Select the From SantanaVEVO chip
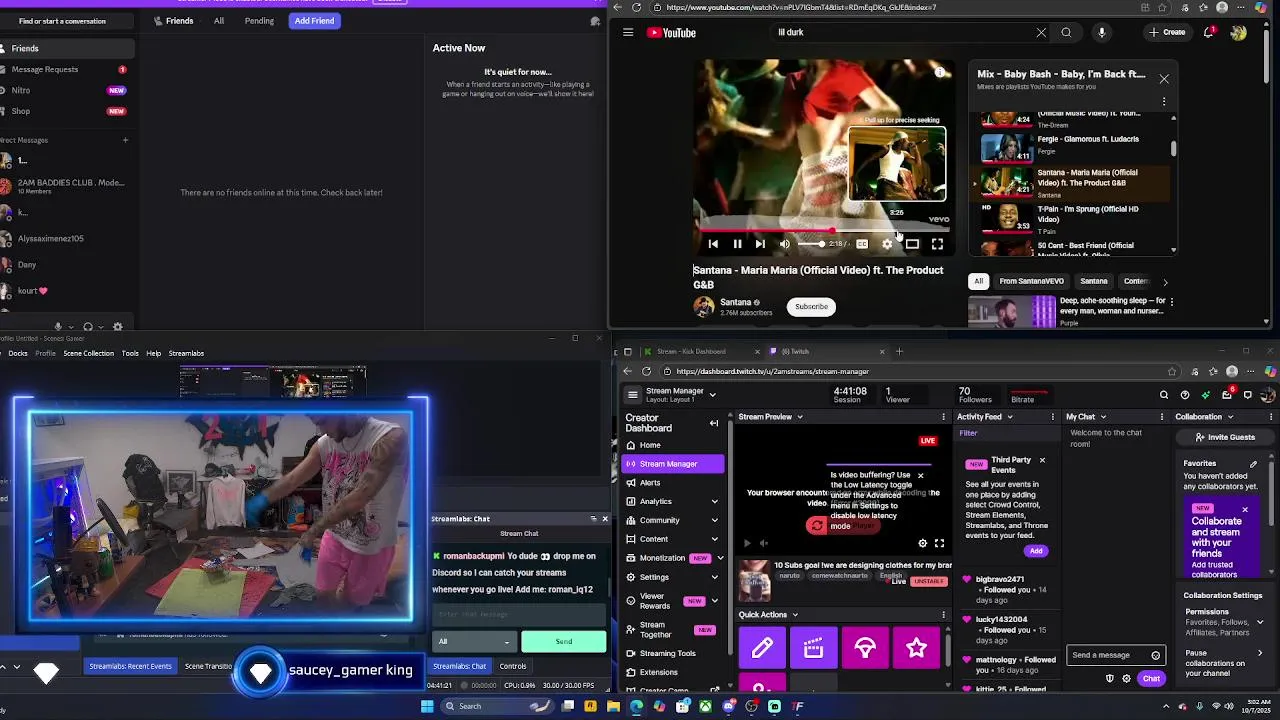The width and height of the screenshot is (1280, 720). [x=1031, y=281]
